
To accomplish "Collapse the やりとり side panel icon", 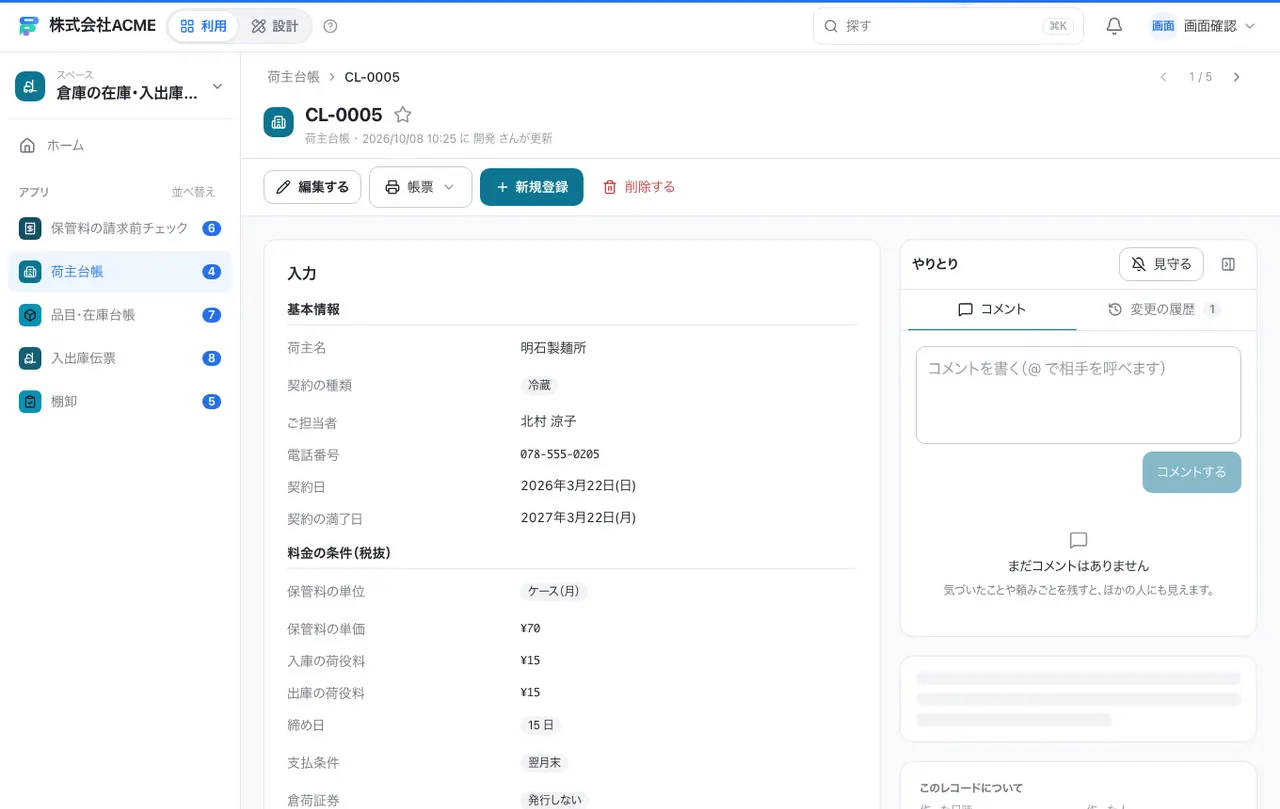I will (x=1229, y=264).
